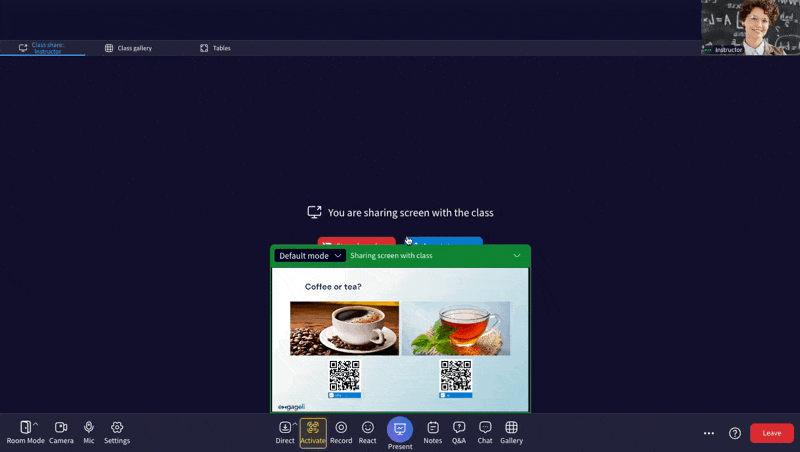800x452 pixels.
Task: Start Record in bottom toolbar
Action: (x=341, y=432)
